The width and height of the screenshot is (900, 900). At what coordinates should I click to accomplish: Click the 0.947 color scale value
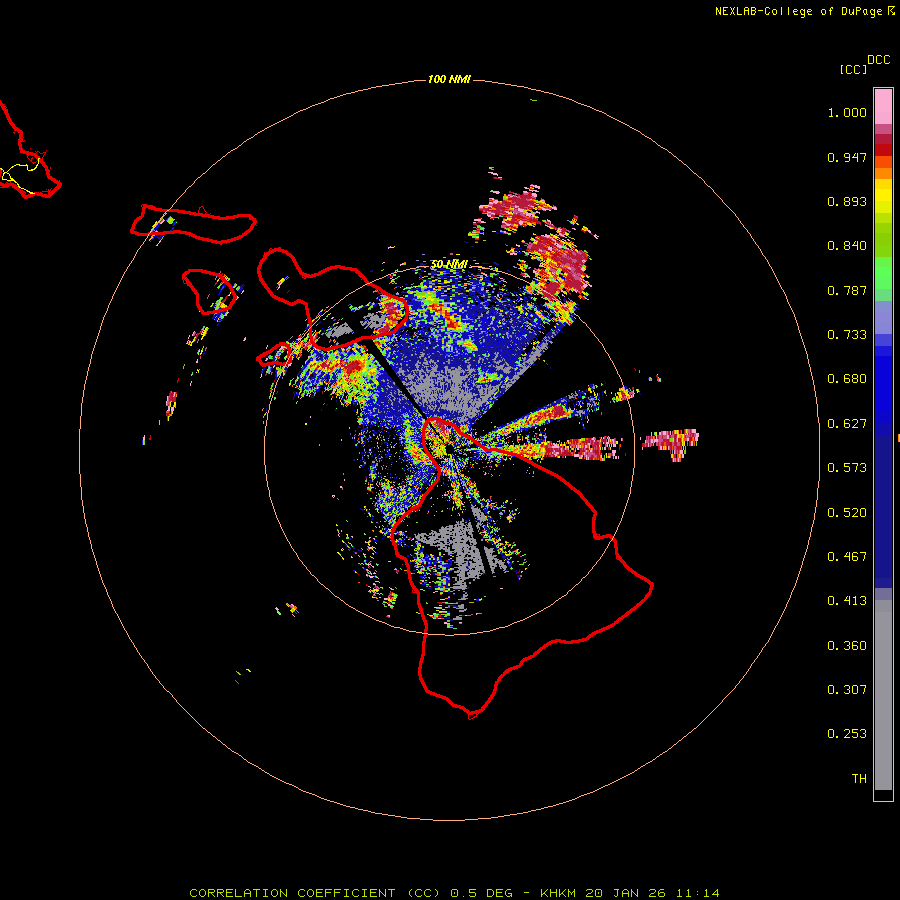(x=847, y=157)
